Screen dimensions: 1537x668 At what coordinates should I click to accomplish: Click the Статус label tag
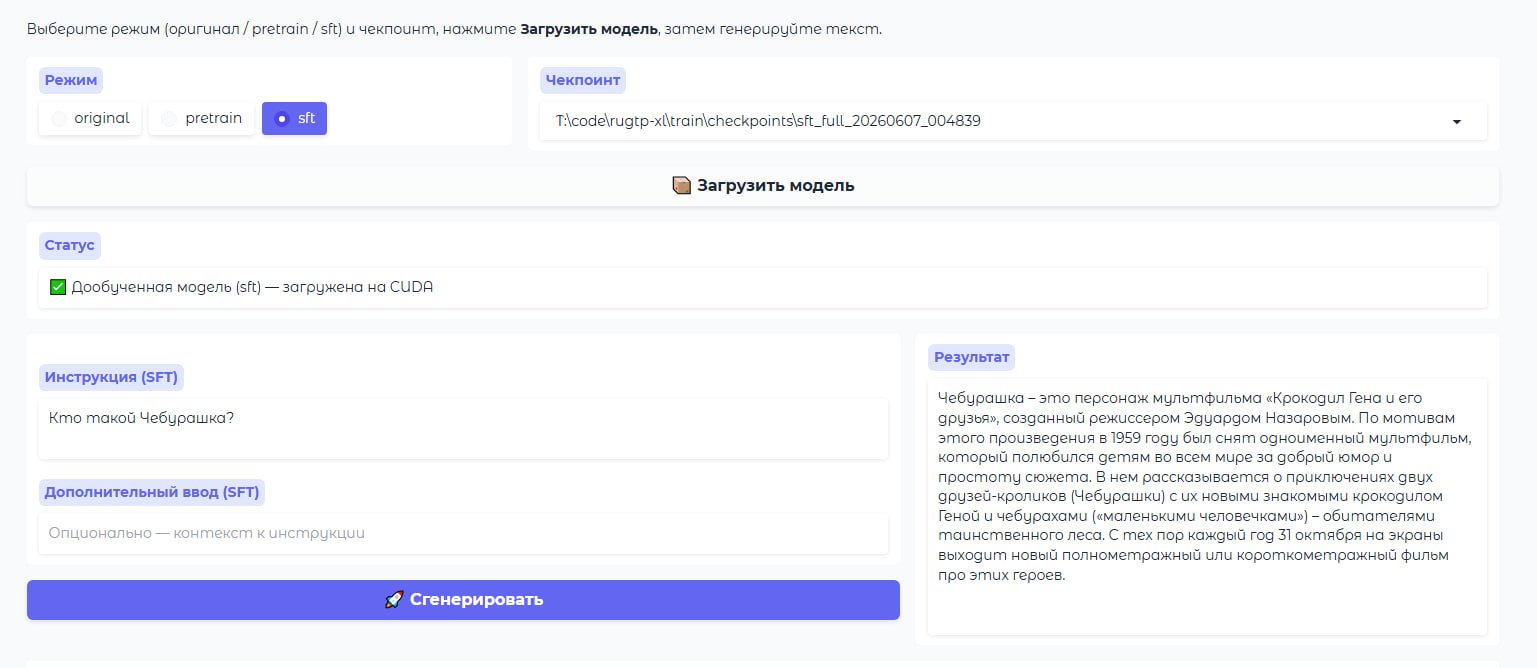pyautogui.click(x=70, y=245)
